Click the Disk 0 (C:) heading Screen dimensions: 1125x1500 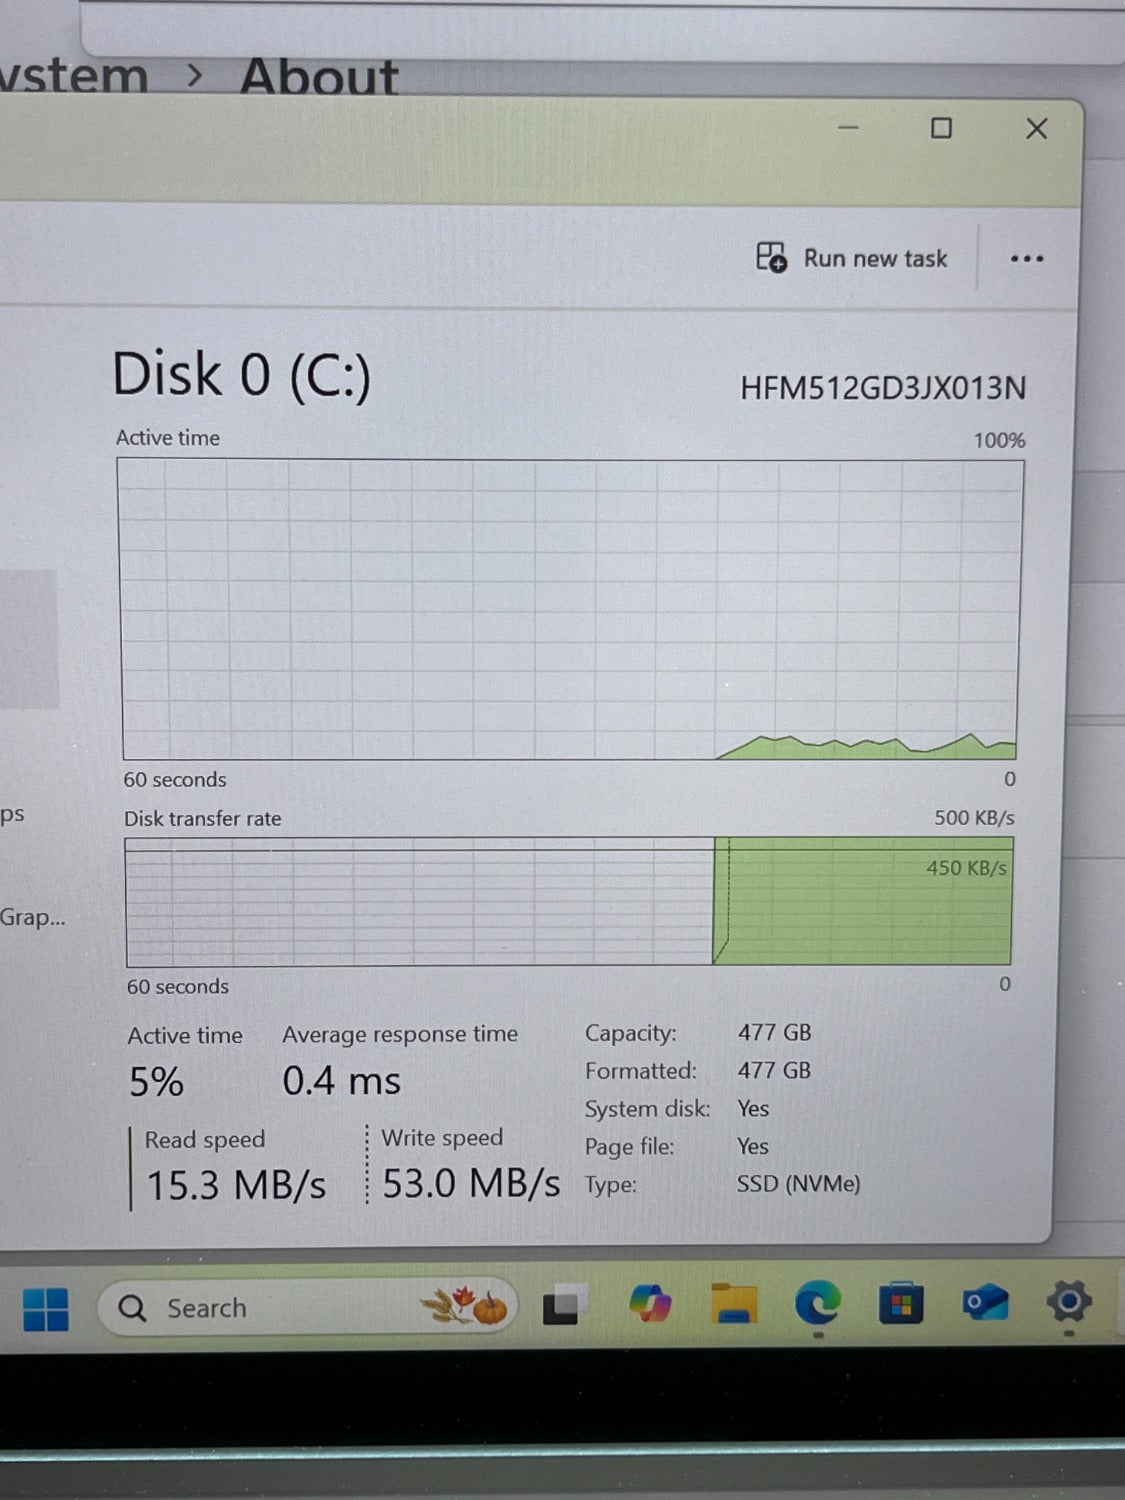(242, 374)
